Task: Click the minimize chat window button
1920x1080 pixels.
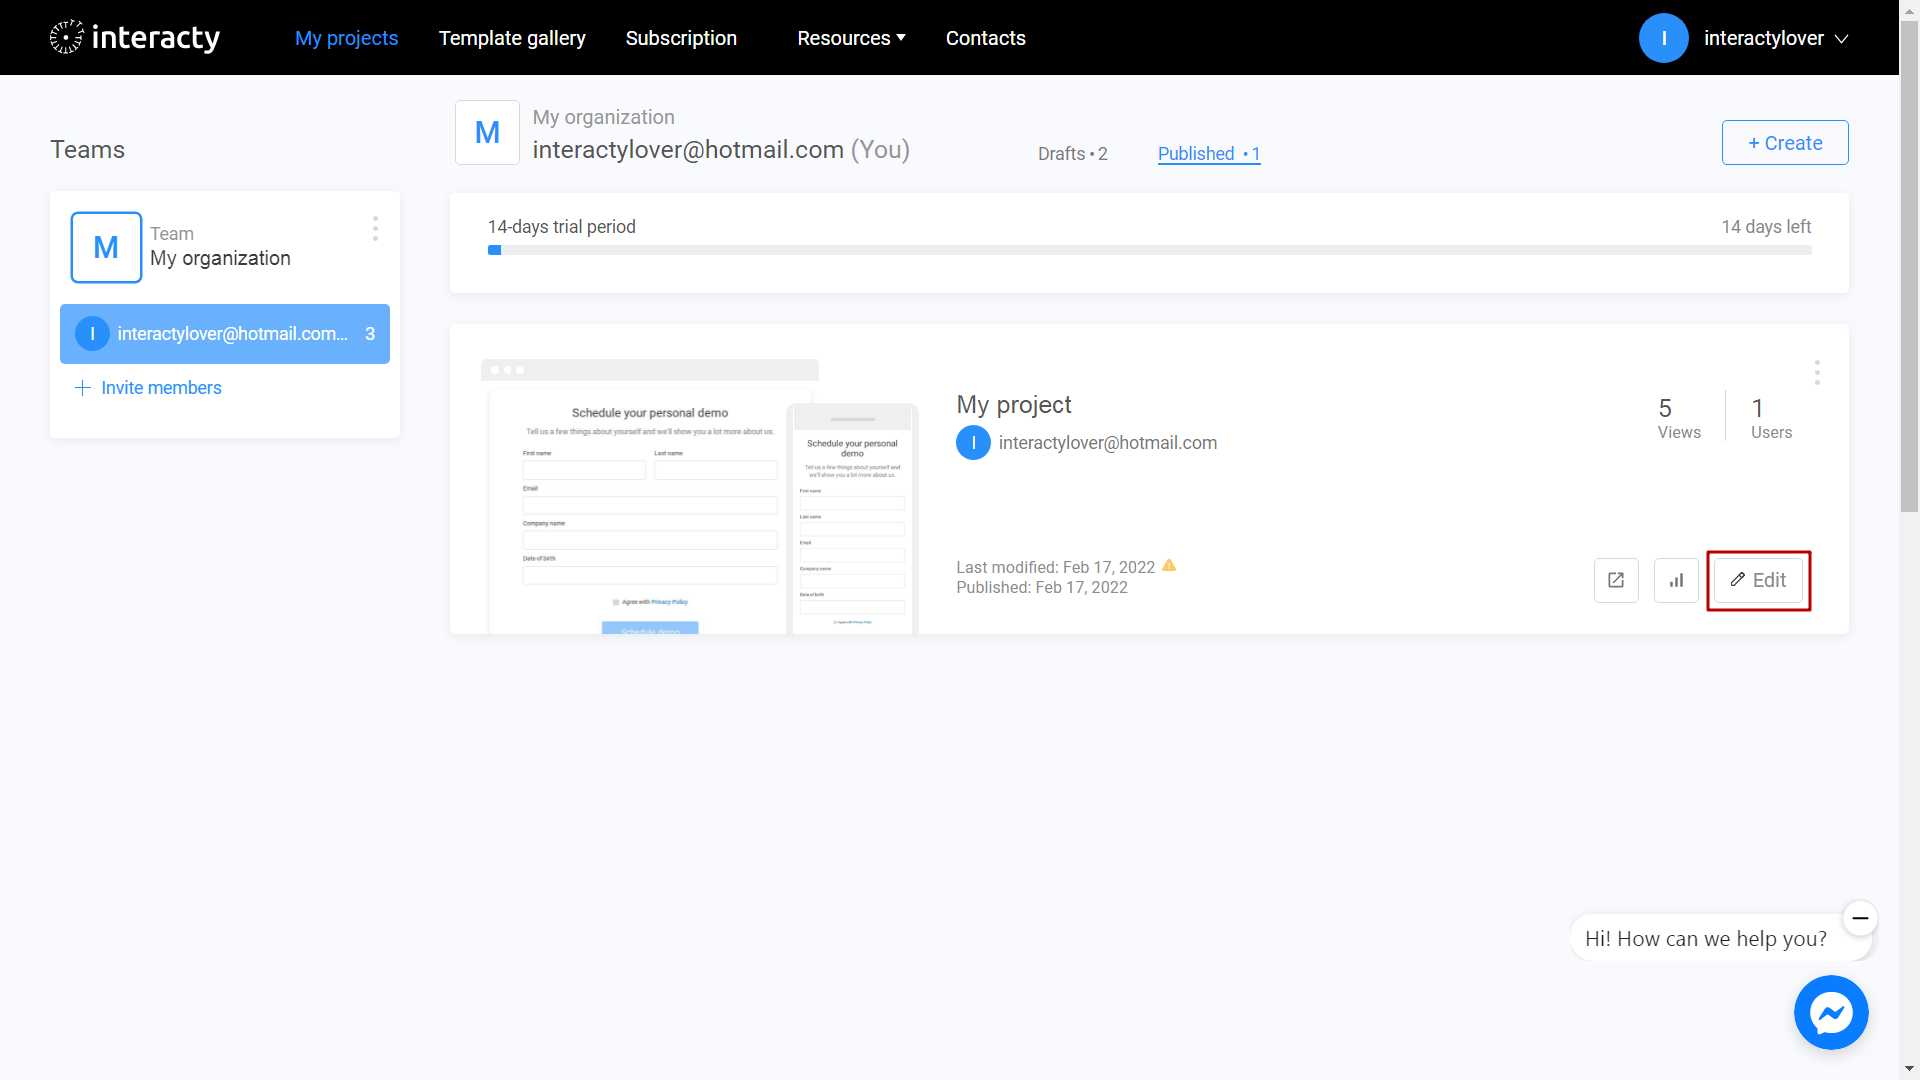Action: tap(1861, 918)
